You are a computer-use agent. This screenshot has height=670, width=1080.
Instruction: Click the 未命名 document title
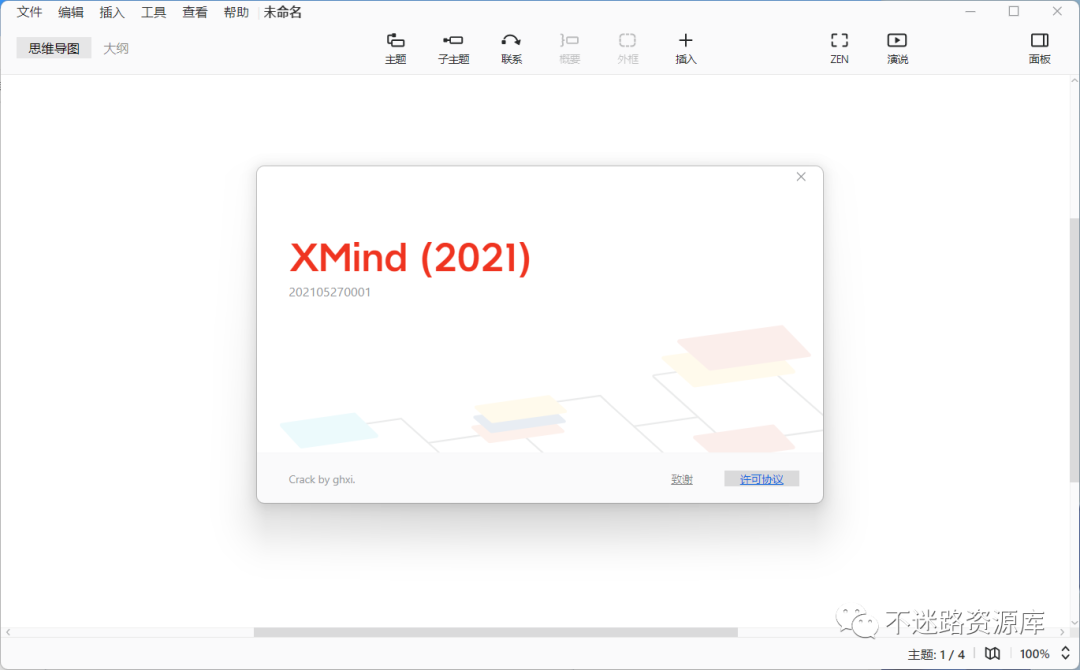282,12
